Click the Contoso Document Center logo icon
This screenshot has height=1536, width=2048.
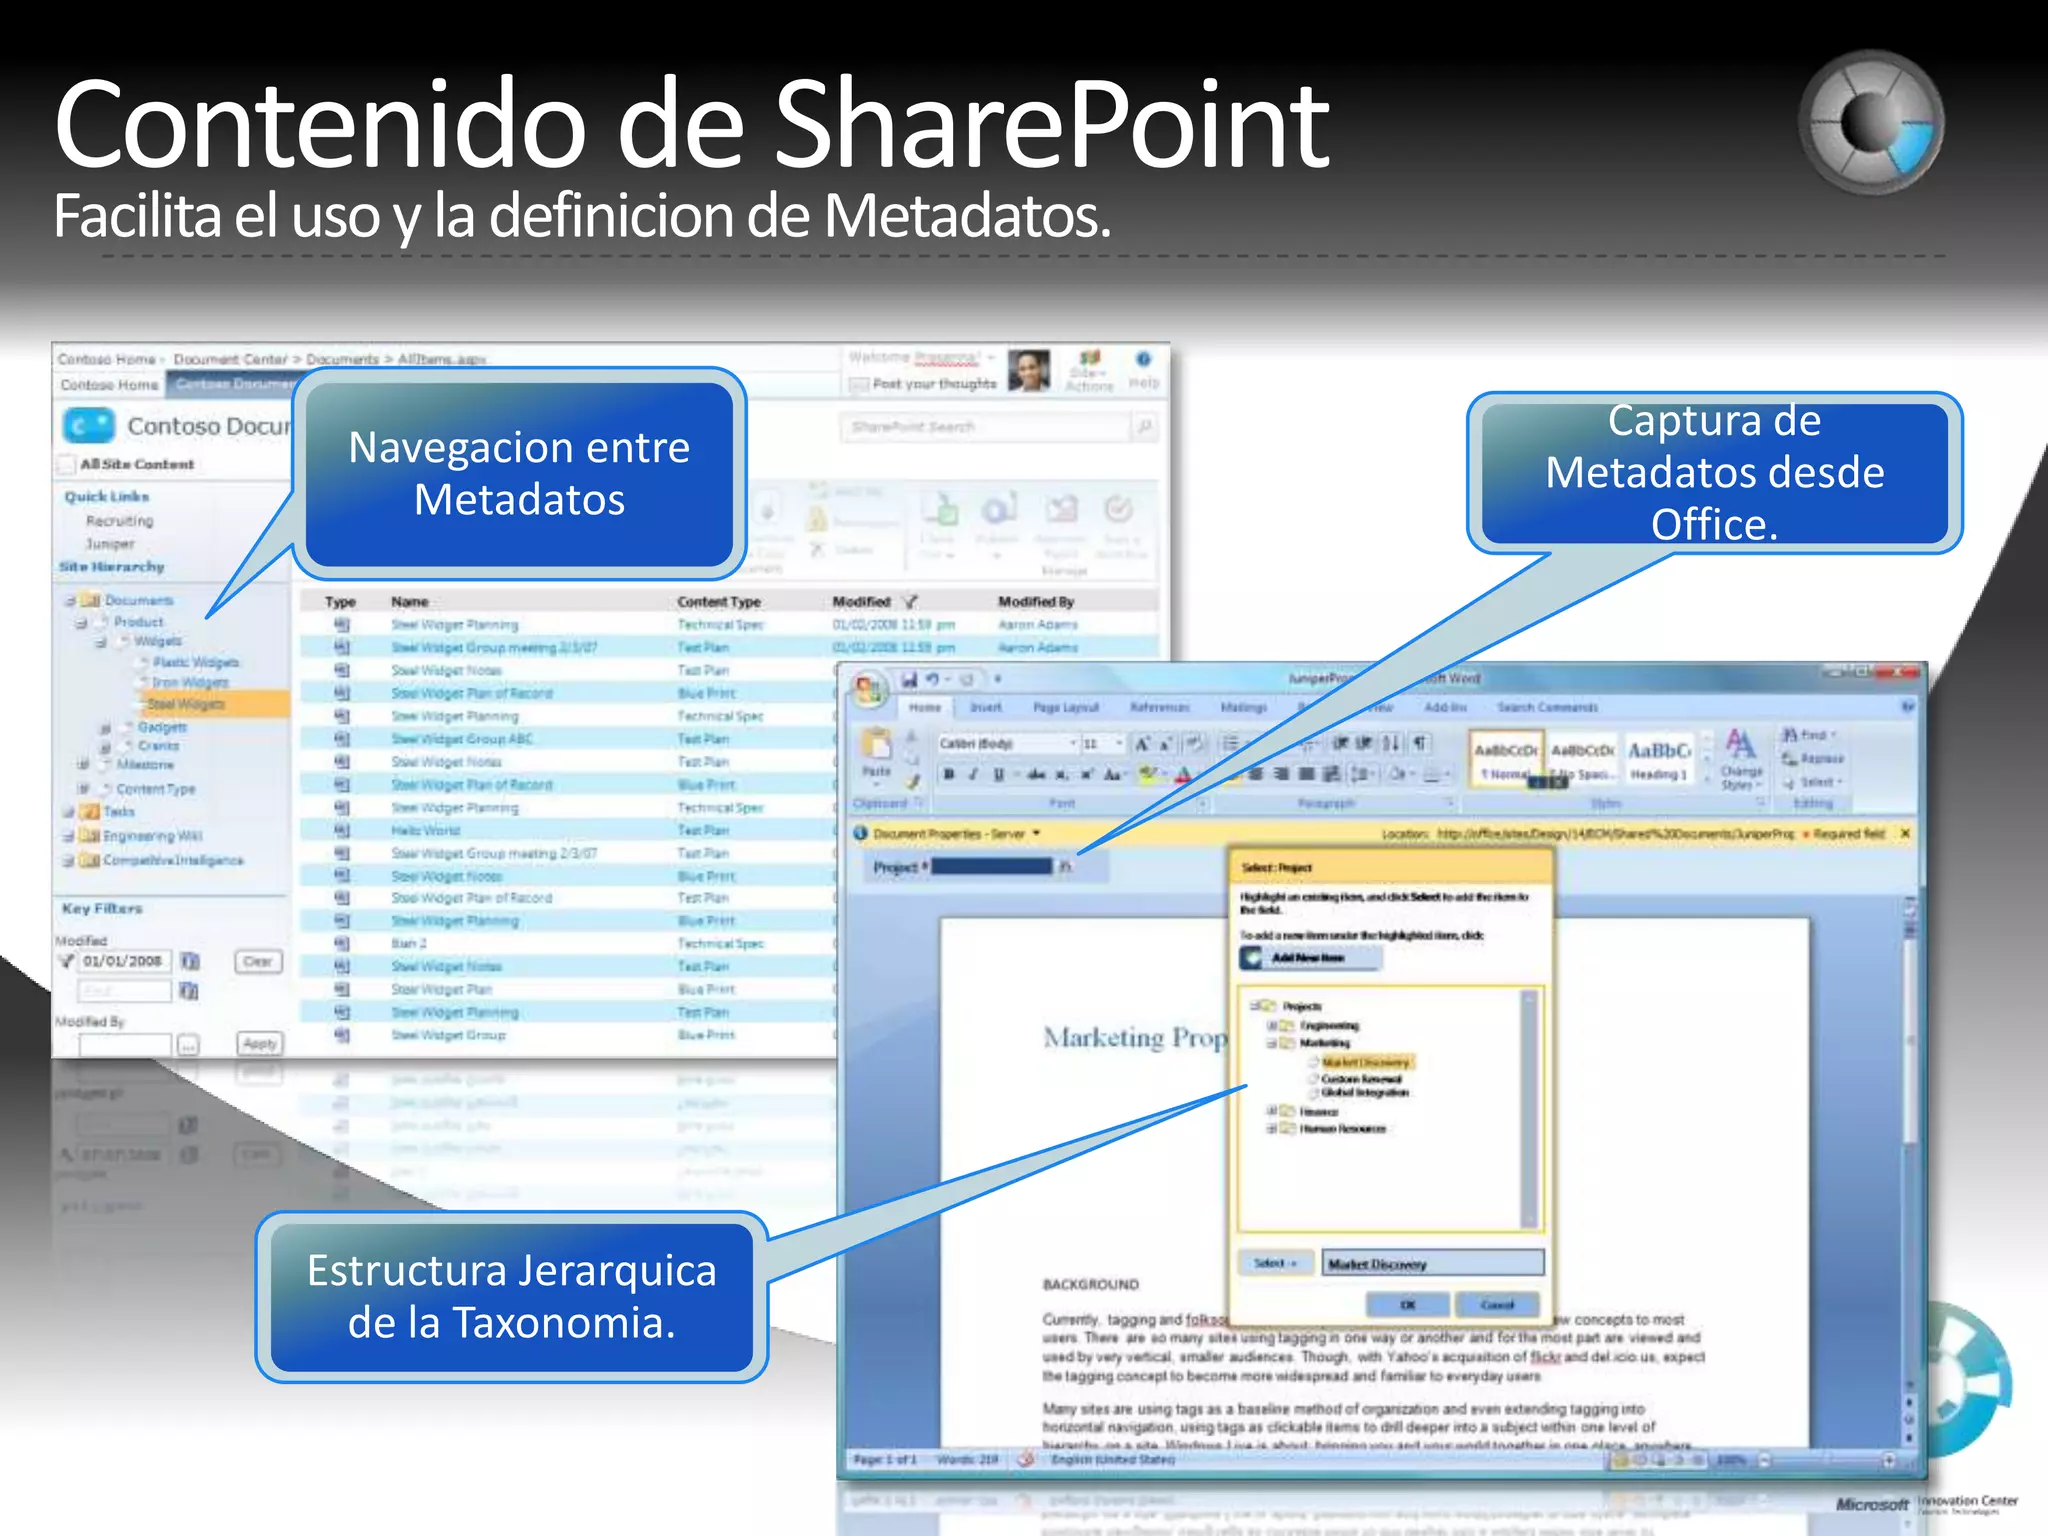coord(88,426)
